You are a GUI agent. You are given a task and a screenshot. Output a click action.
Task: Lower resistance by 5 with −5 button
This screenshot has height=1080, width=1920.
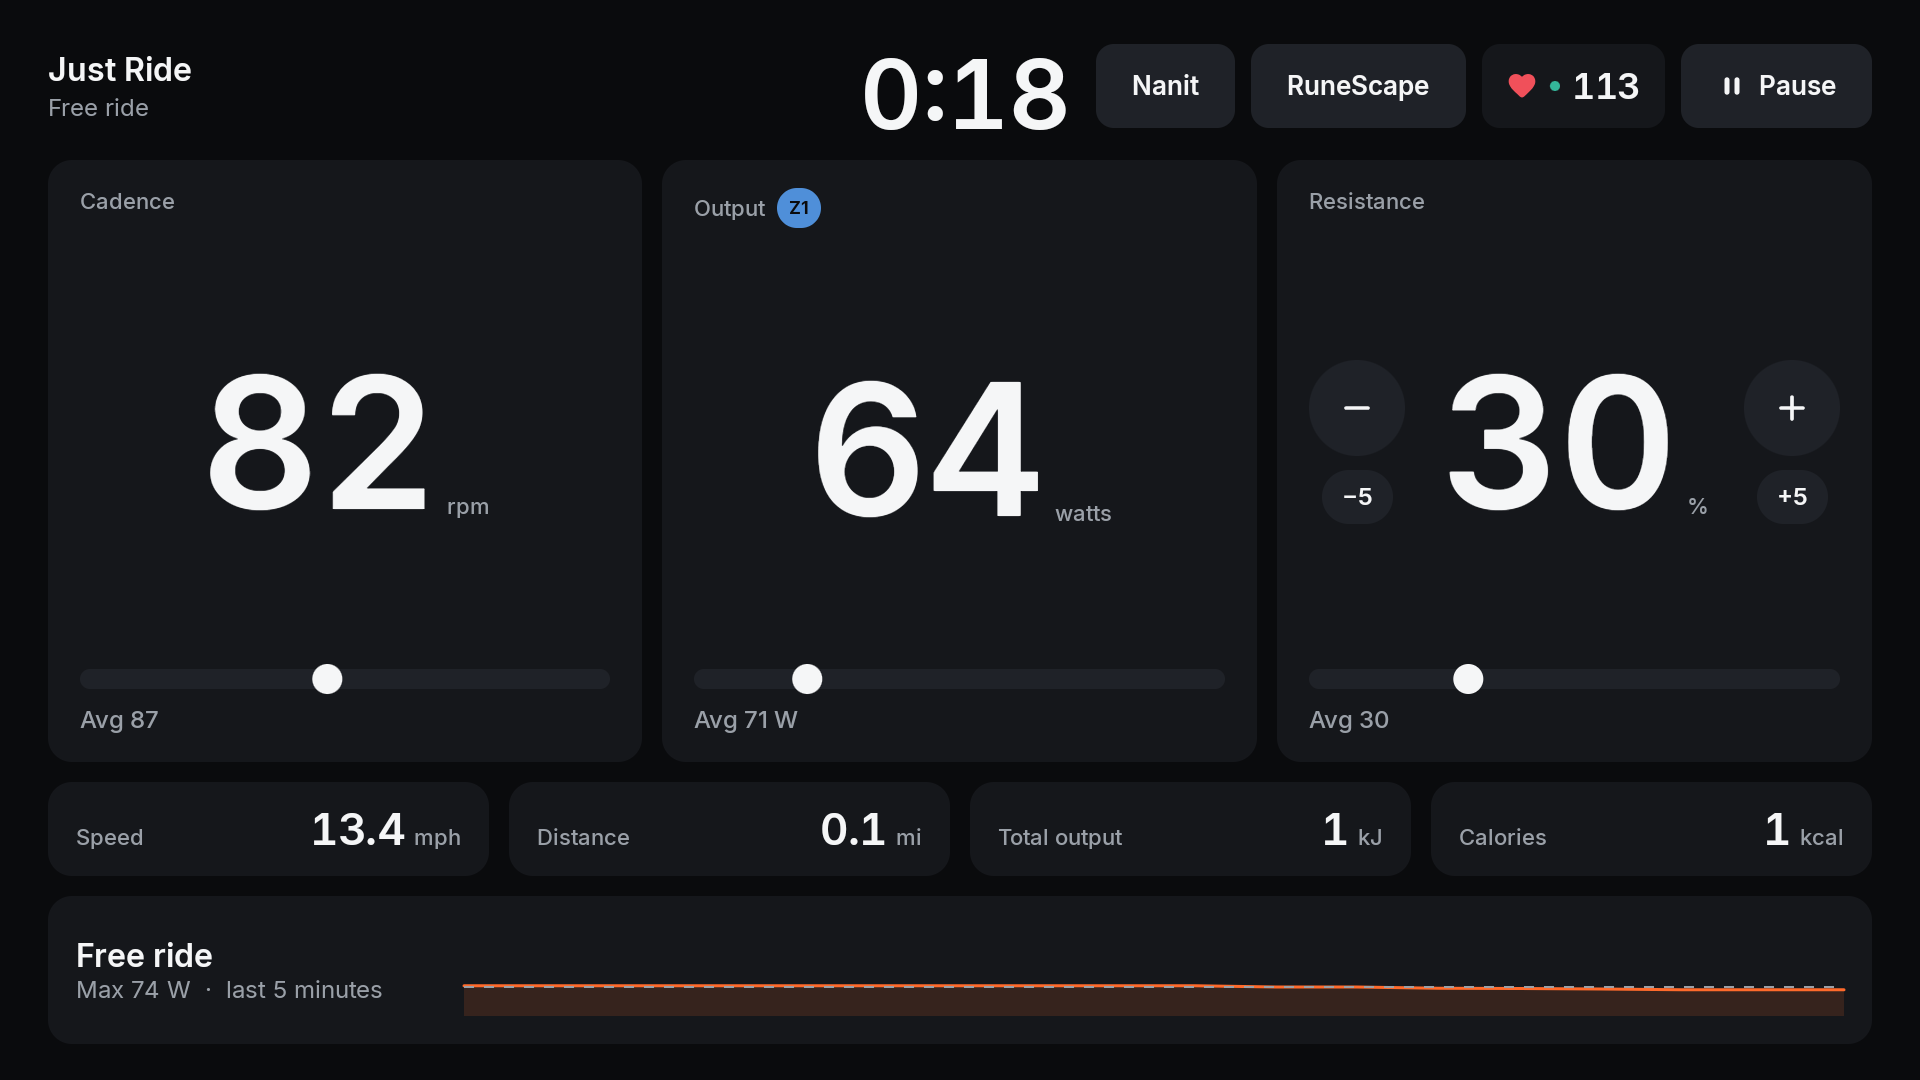(x=1357, y=497)
